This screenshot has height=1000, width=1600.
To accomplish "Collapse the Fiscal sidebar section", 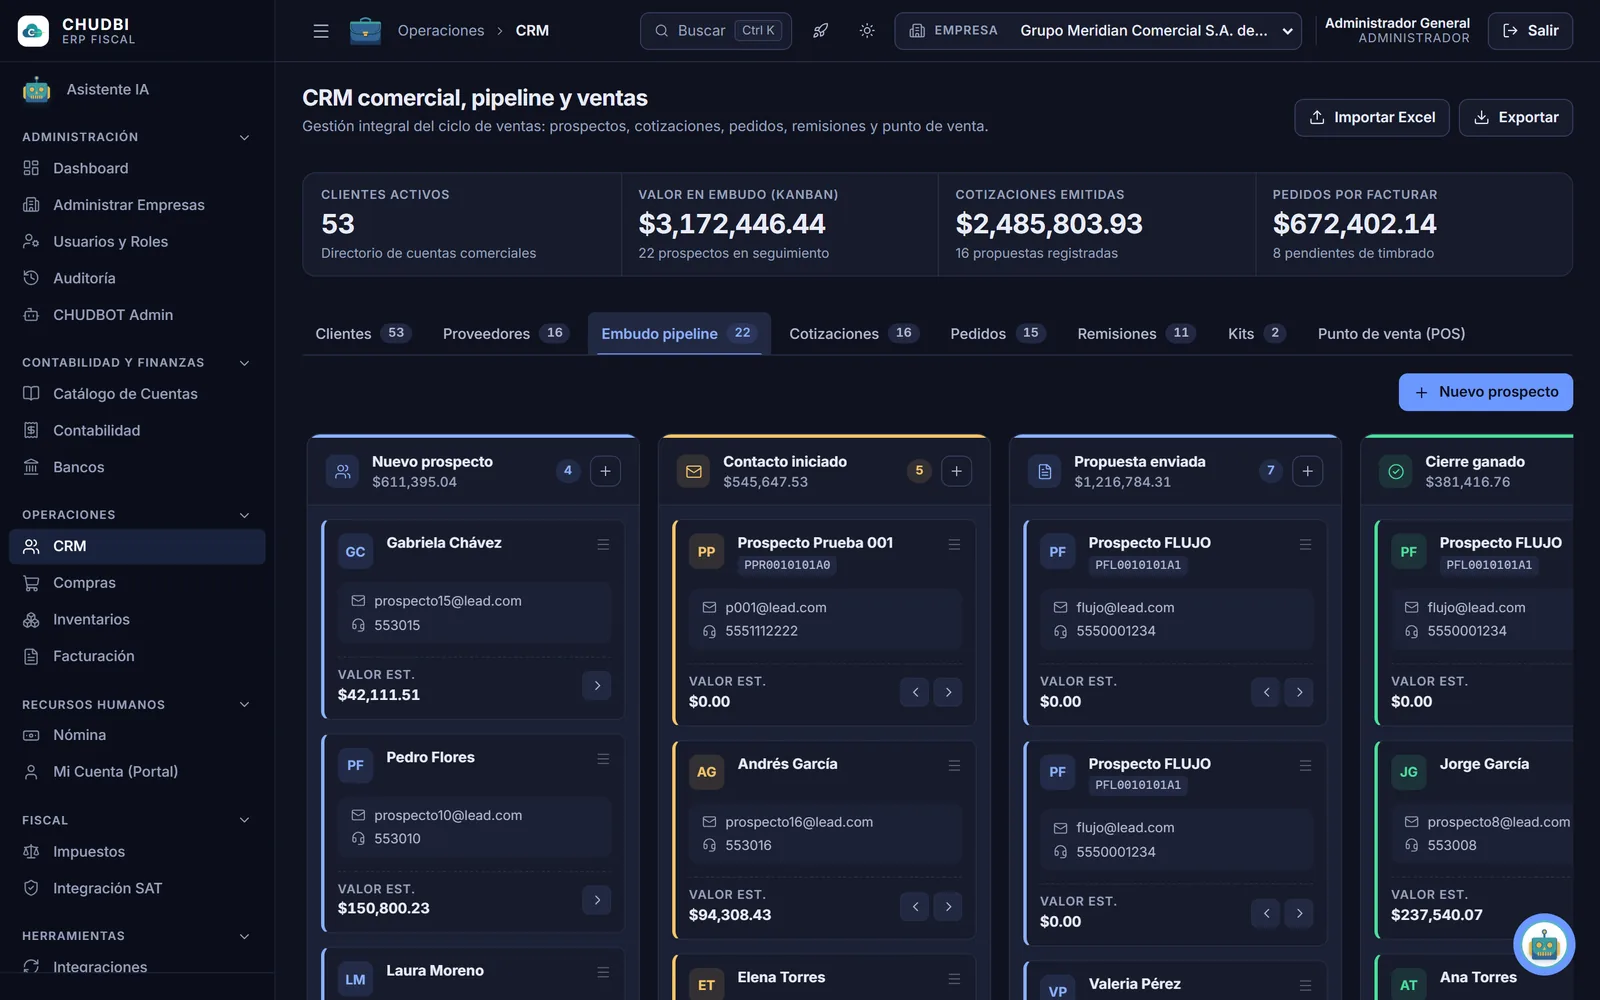I will coord(244,821).
